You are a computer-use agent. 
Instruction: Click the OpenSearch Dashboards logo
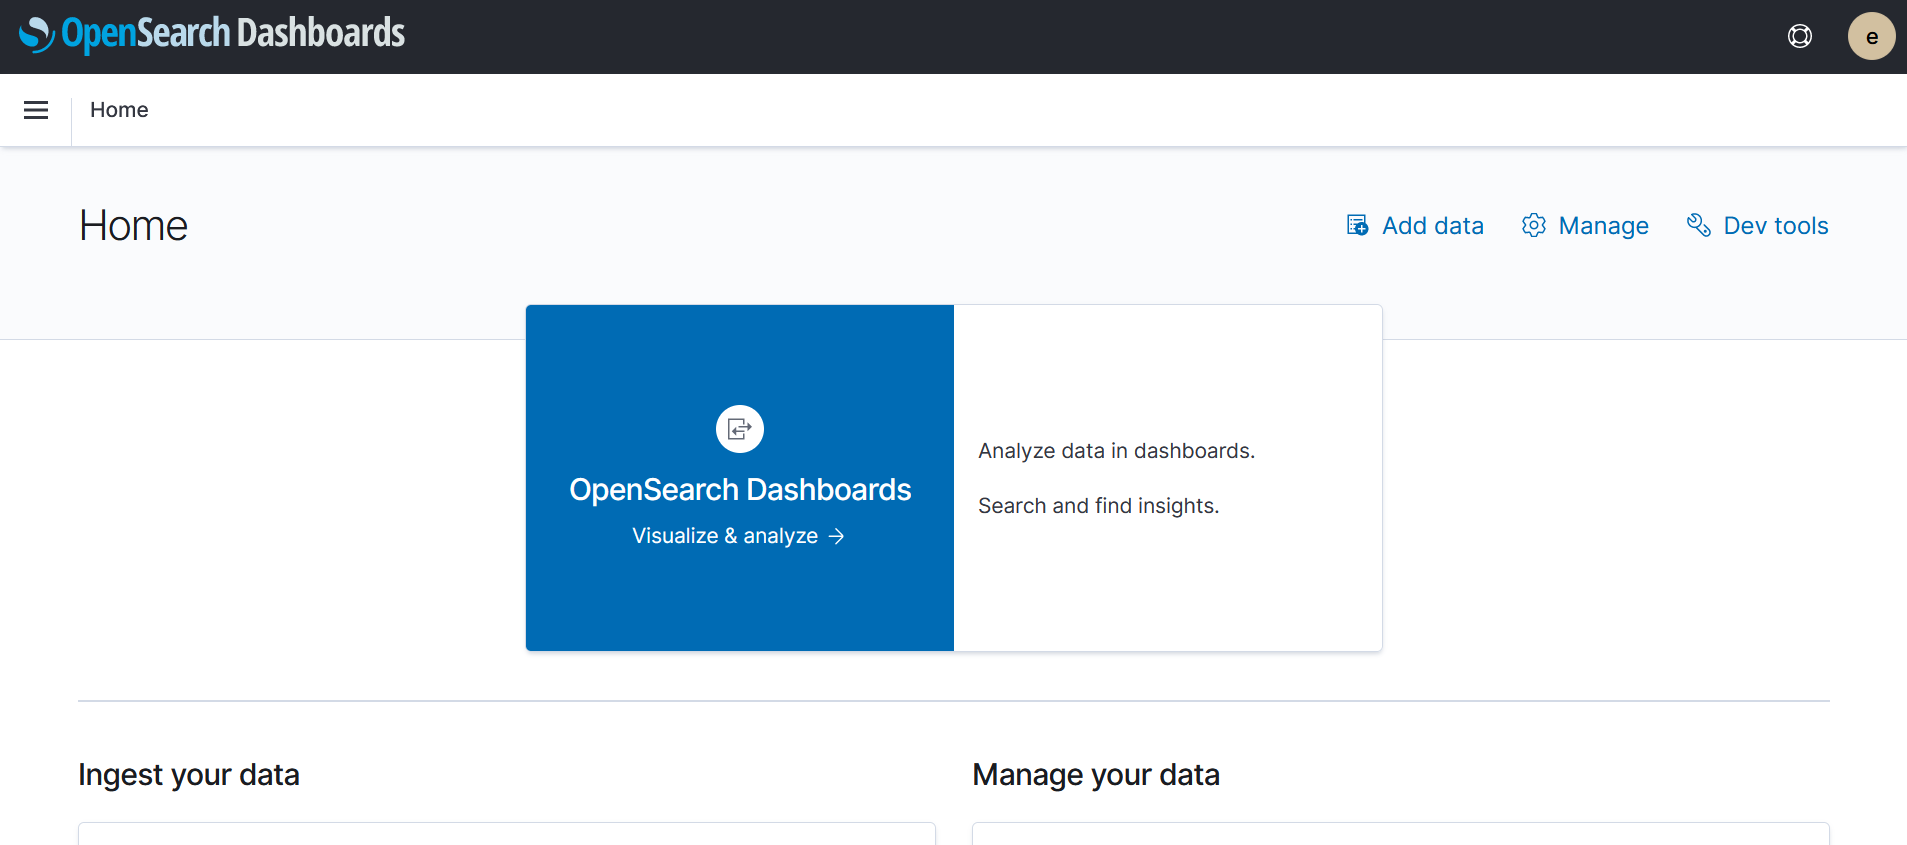click(212, 35)
